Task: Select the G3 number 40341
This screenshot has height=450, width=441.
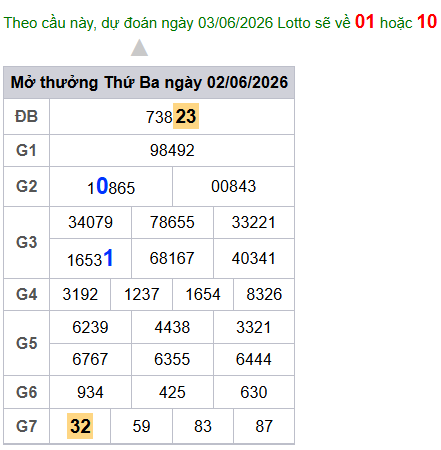Action: pos(254,258)
